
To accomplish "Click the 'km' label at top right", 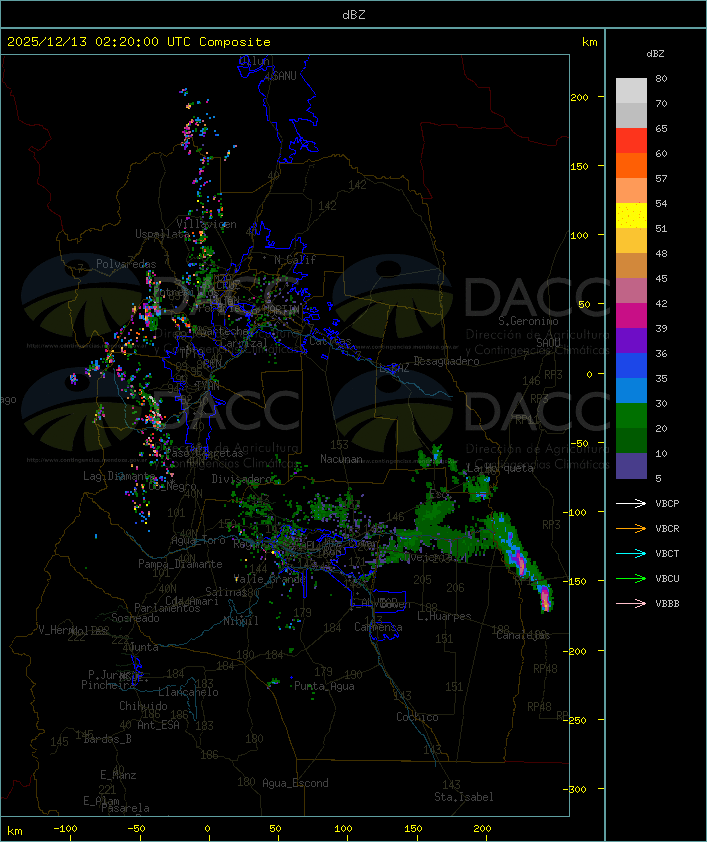I will coord(589,42).
